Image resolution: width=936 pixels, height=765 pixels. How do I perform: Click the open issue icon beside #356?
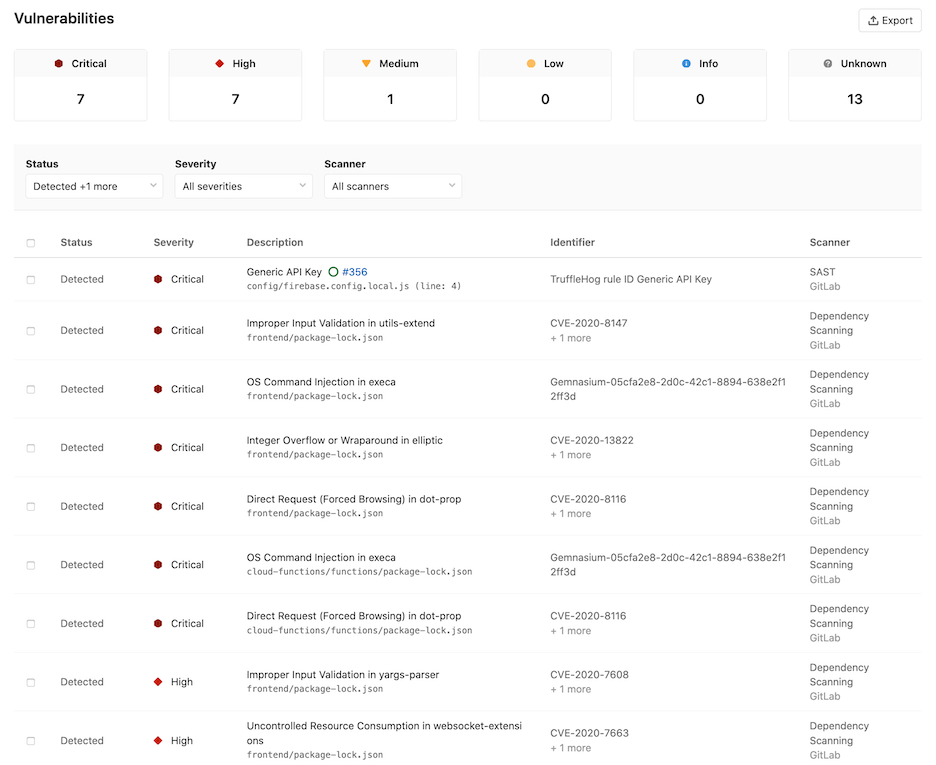[333, 272]
